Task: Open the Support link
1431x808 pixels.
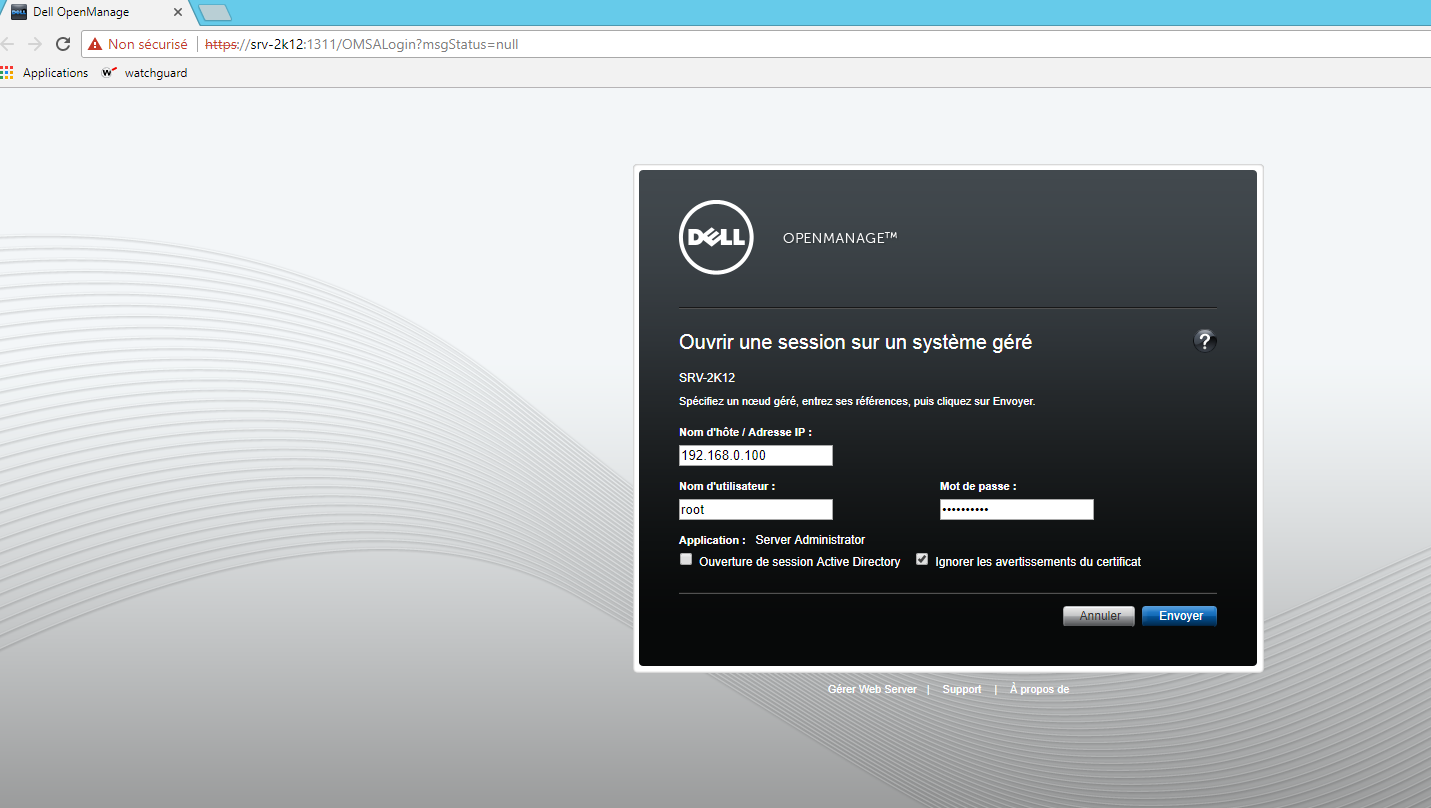Action: coord(962,689)
